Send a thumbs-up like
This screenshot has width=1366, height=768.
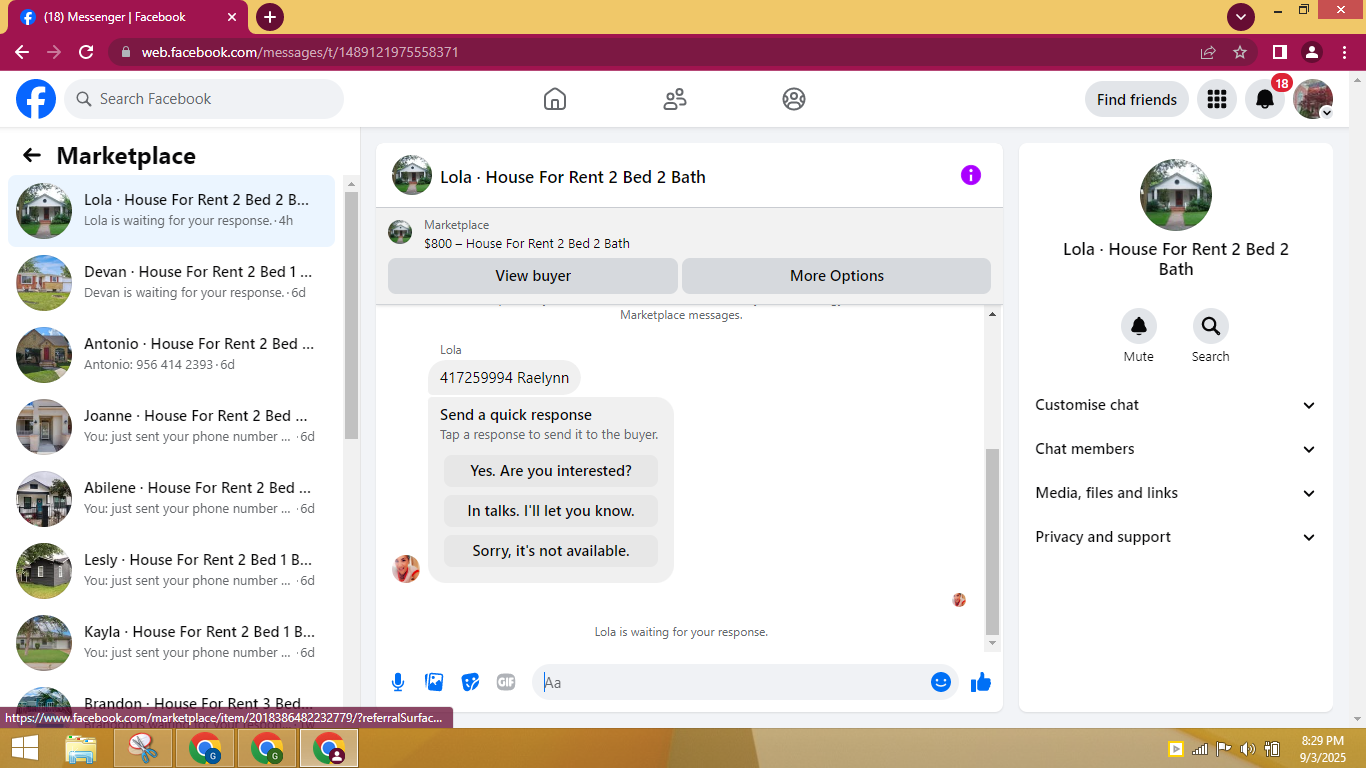(981, 682)
